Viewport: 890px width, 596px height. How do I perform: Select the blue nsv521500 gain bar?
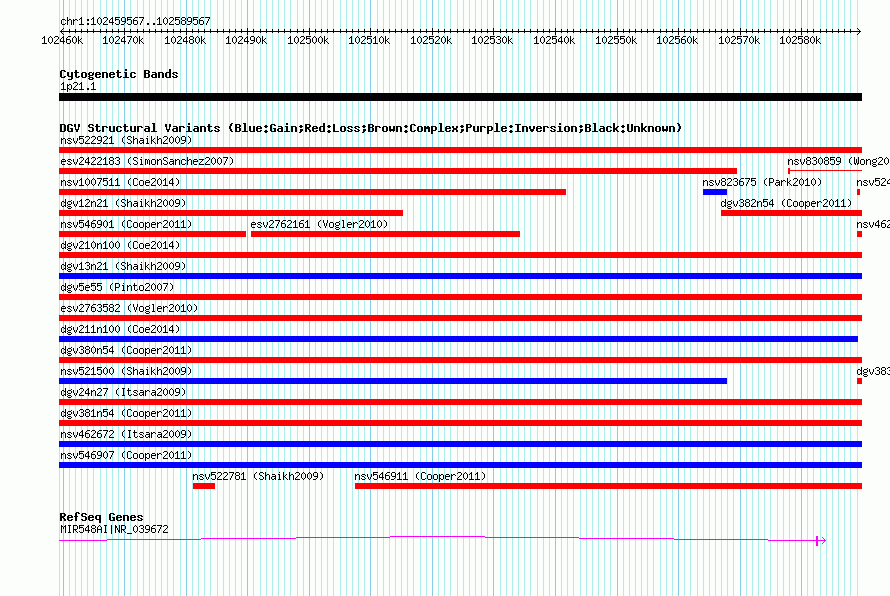click(393, 381)
